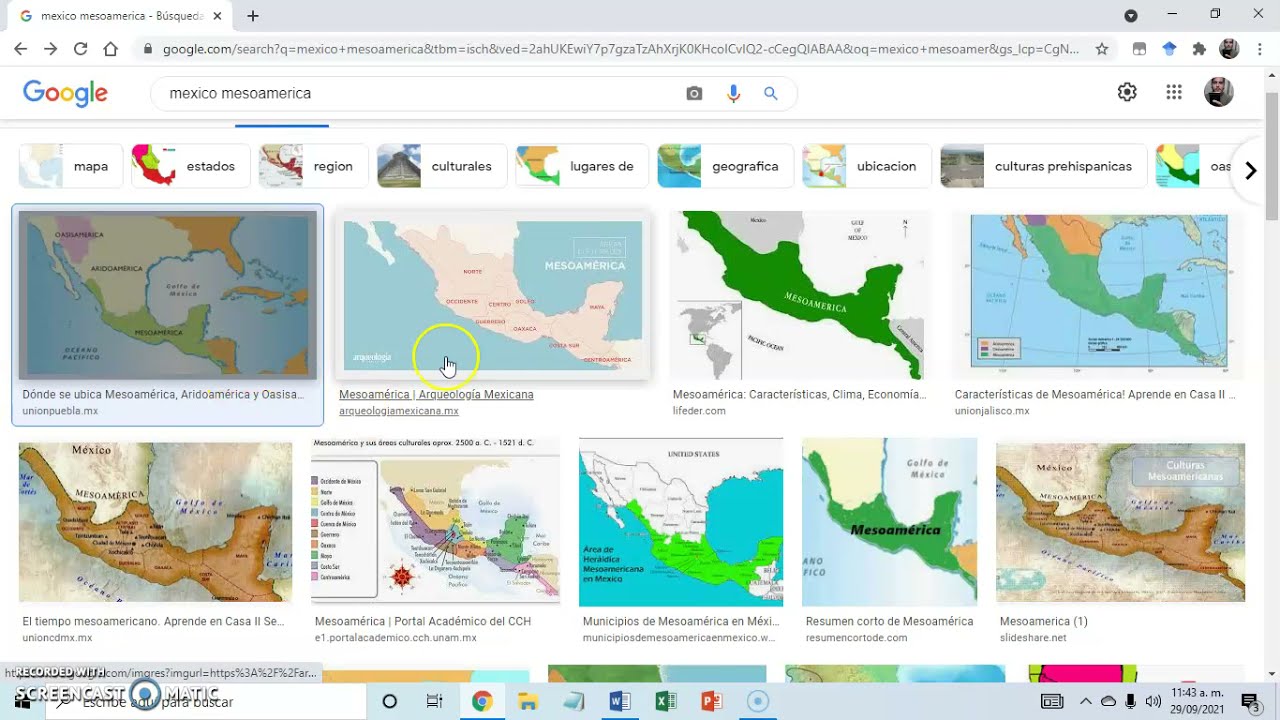Click source slideshare.net
Image resolution: width=1280 pixels, height=720 pixels.
point(1033,638)
